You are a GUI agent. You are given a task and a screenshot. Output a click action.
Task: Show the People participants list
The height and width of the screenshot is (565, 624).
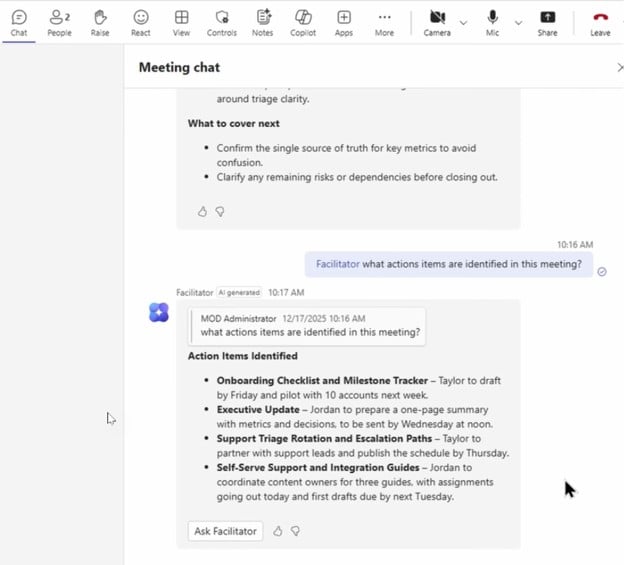(59, 22)
